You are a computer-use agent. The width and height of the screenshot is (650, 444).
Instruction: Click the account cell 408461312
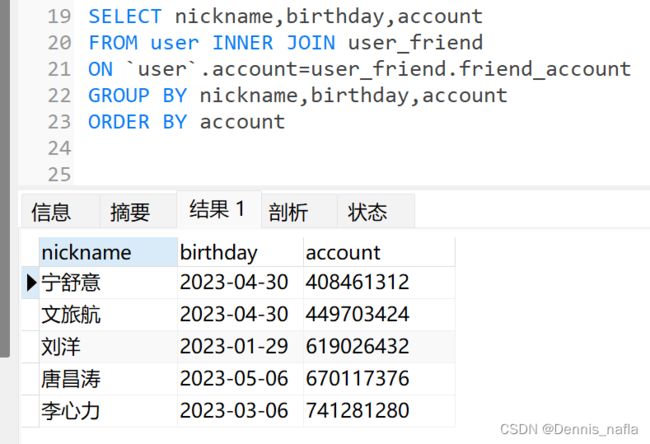tap(379, 283)
